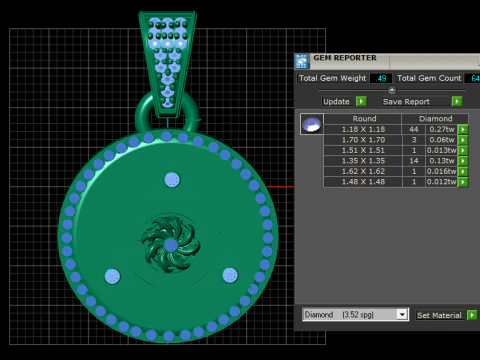Click the Total Gem Weight label
The image size is (480, 360).
click(x=332, y=78)
